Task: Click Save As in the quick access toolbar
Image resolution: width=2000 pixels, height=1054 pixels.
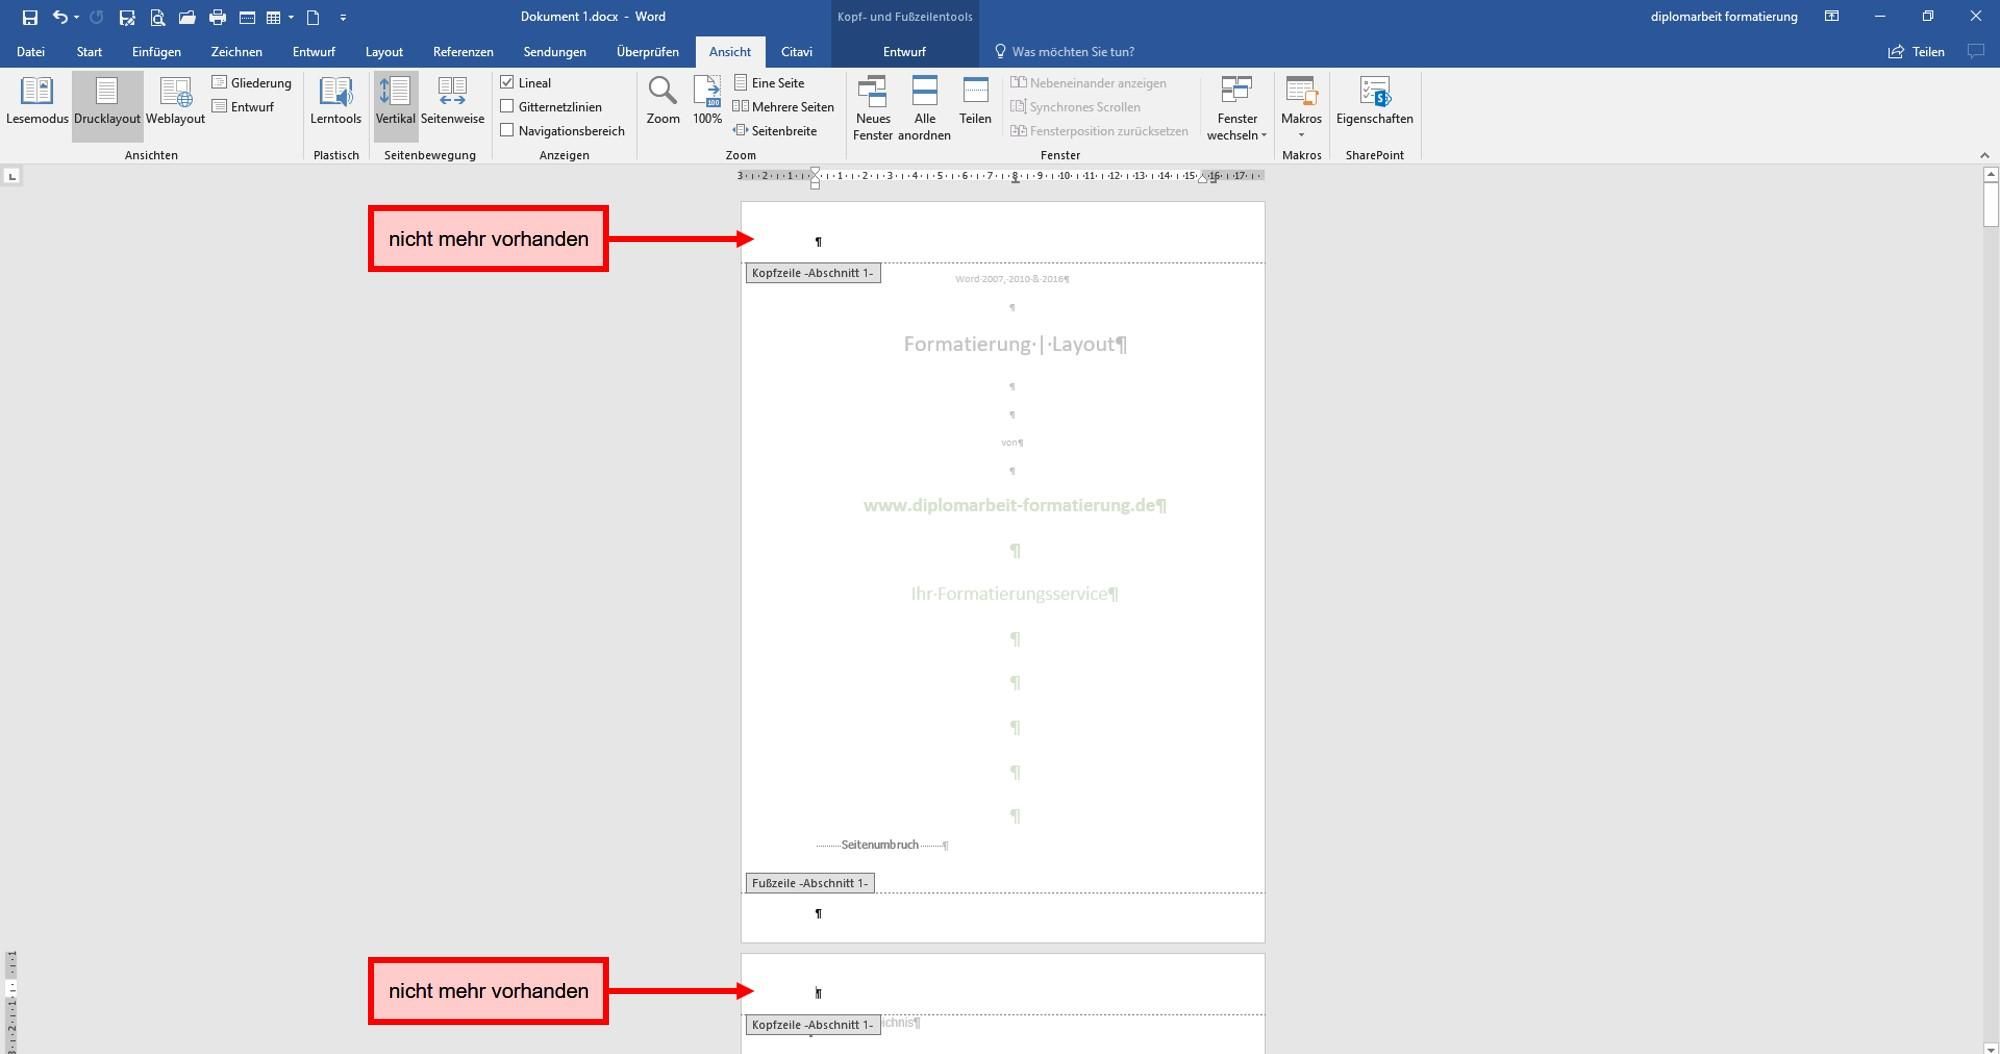Action: (126, 17)
